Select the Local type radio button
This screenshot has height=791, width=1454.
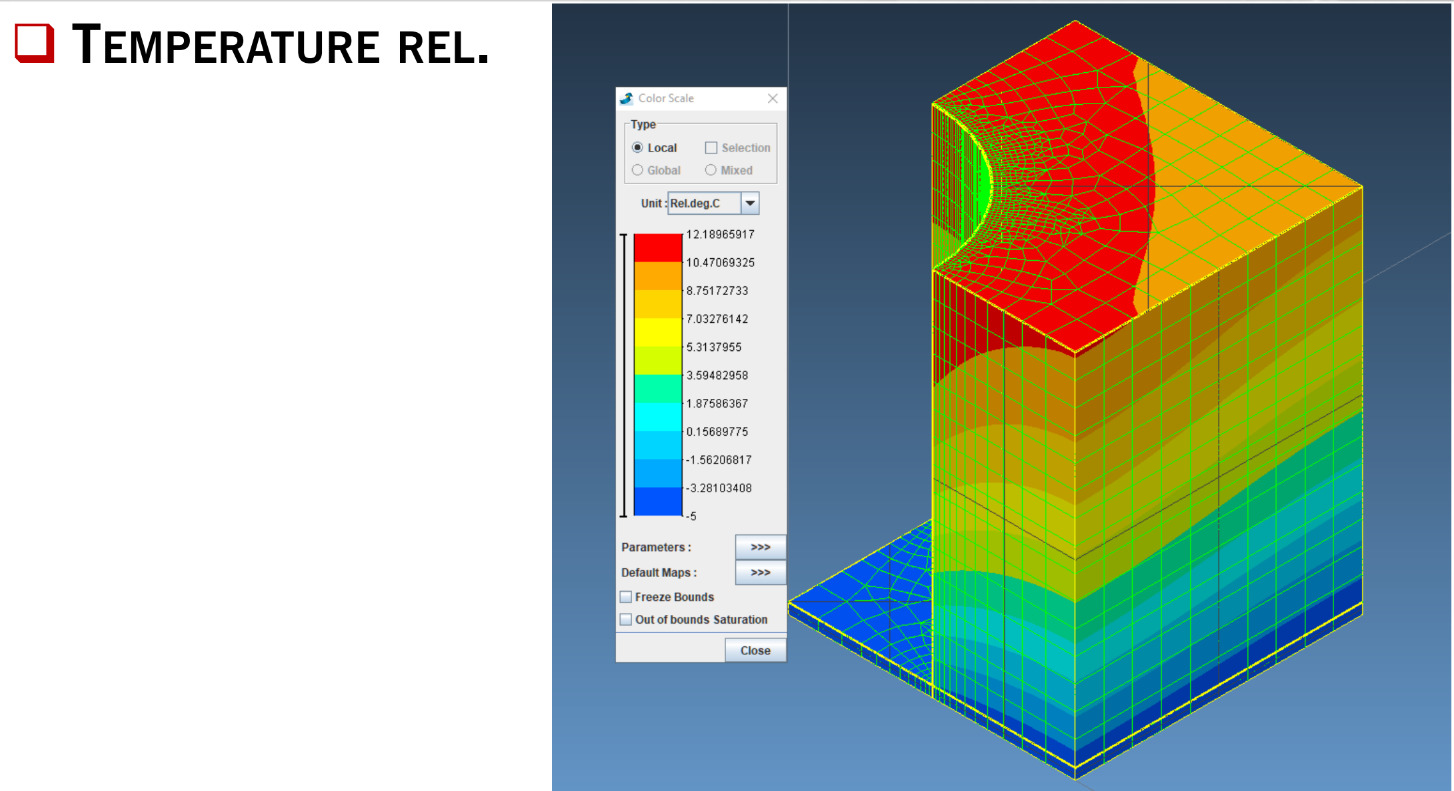pos(638,148)
